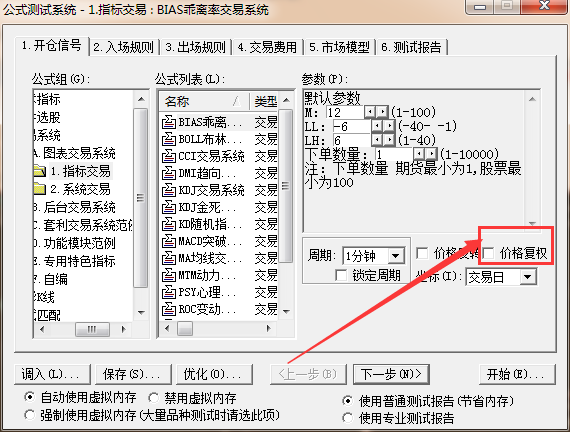Click the DMI趋向 formula icon

tap(169, 173)
